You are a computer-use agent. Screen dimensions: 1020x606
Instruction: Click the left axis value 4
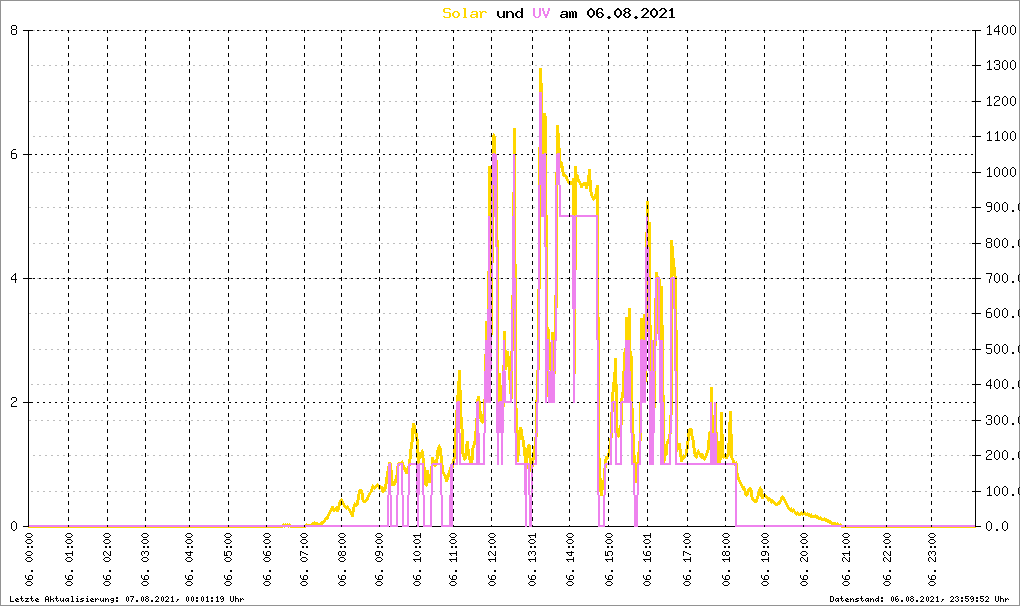pos(14,278)
